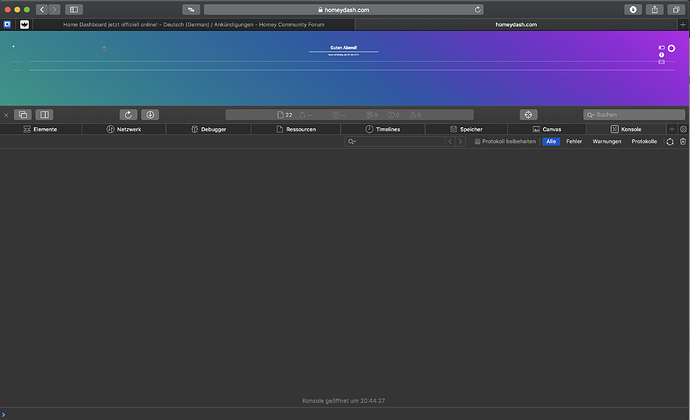Click the Web Inspector download archive button
This screenshot has width=690, height=420.
click(x=150, y=114)
